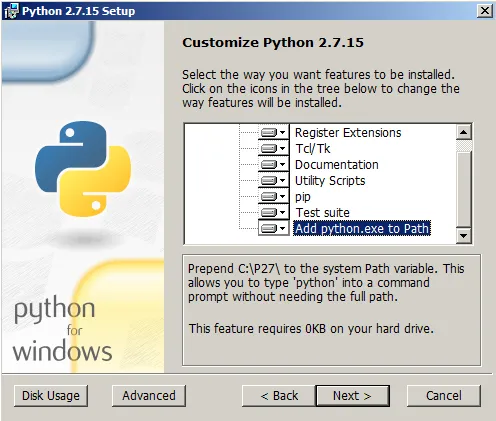Open feature dropdown icon for Documentation
This screenshot has height=421, width=496.
coord(273,165)
